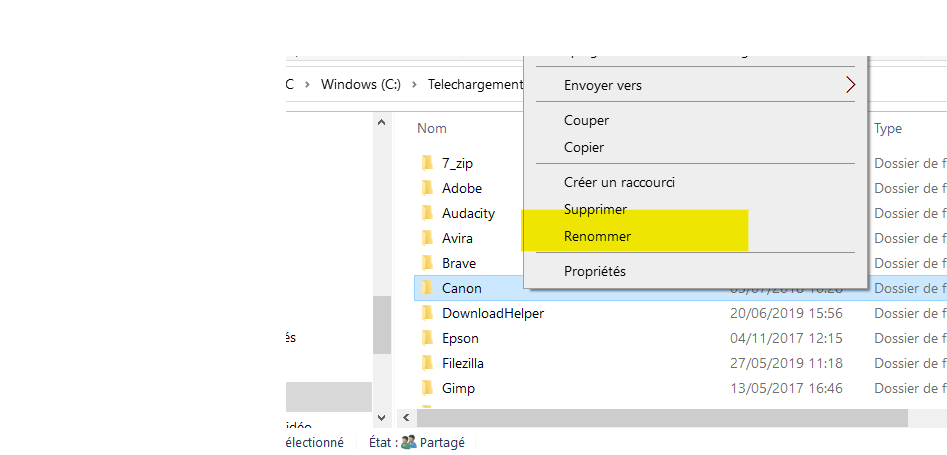Expand the Envoyer vers submenu arrow

click(x=850, y=85)
